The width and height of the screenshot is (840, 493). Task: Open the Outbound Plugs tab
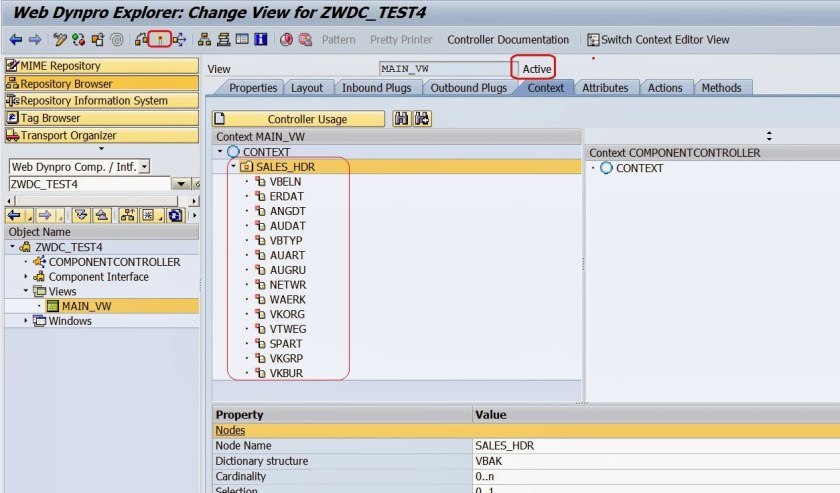click(x=469, y=88)
